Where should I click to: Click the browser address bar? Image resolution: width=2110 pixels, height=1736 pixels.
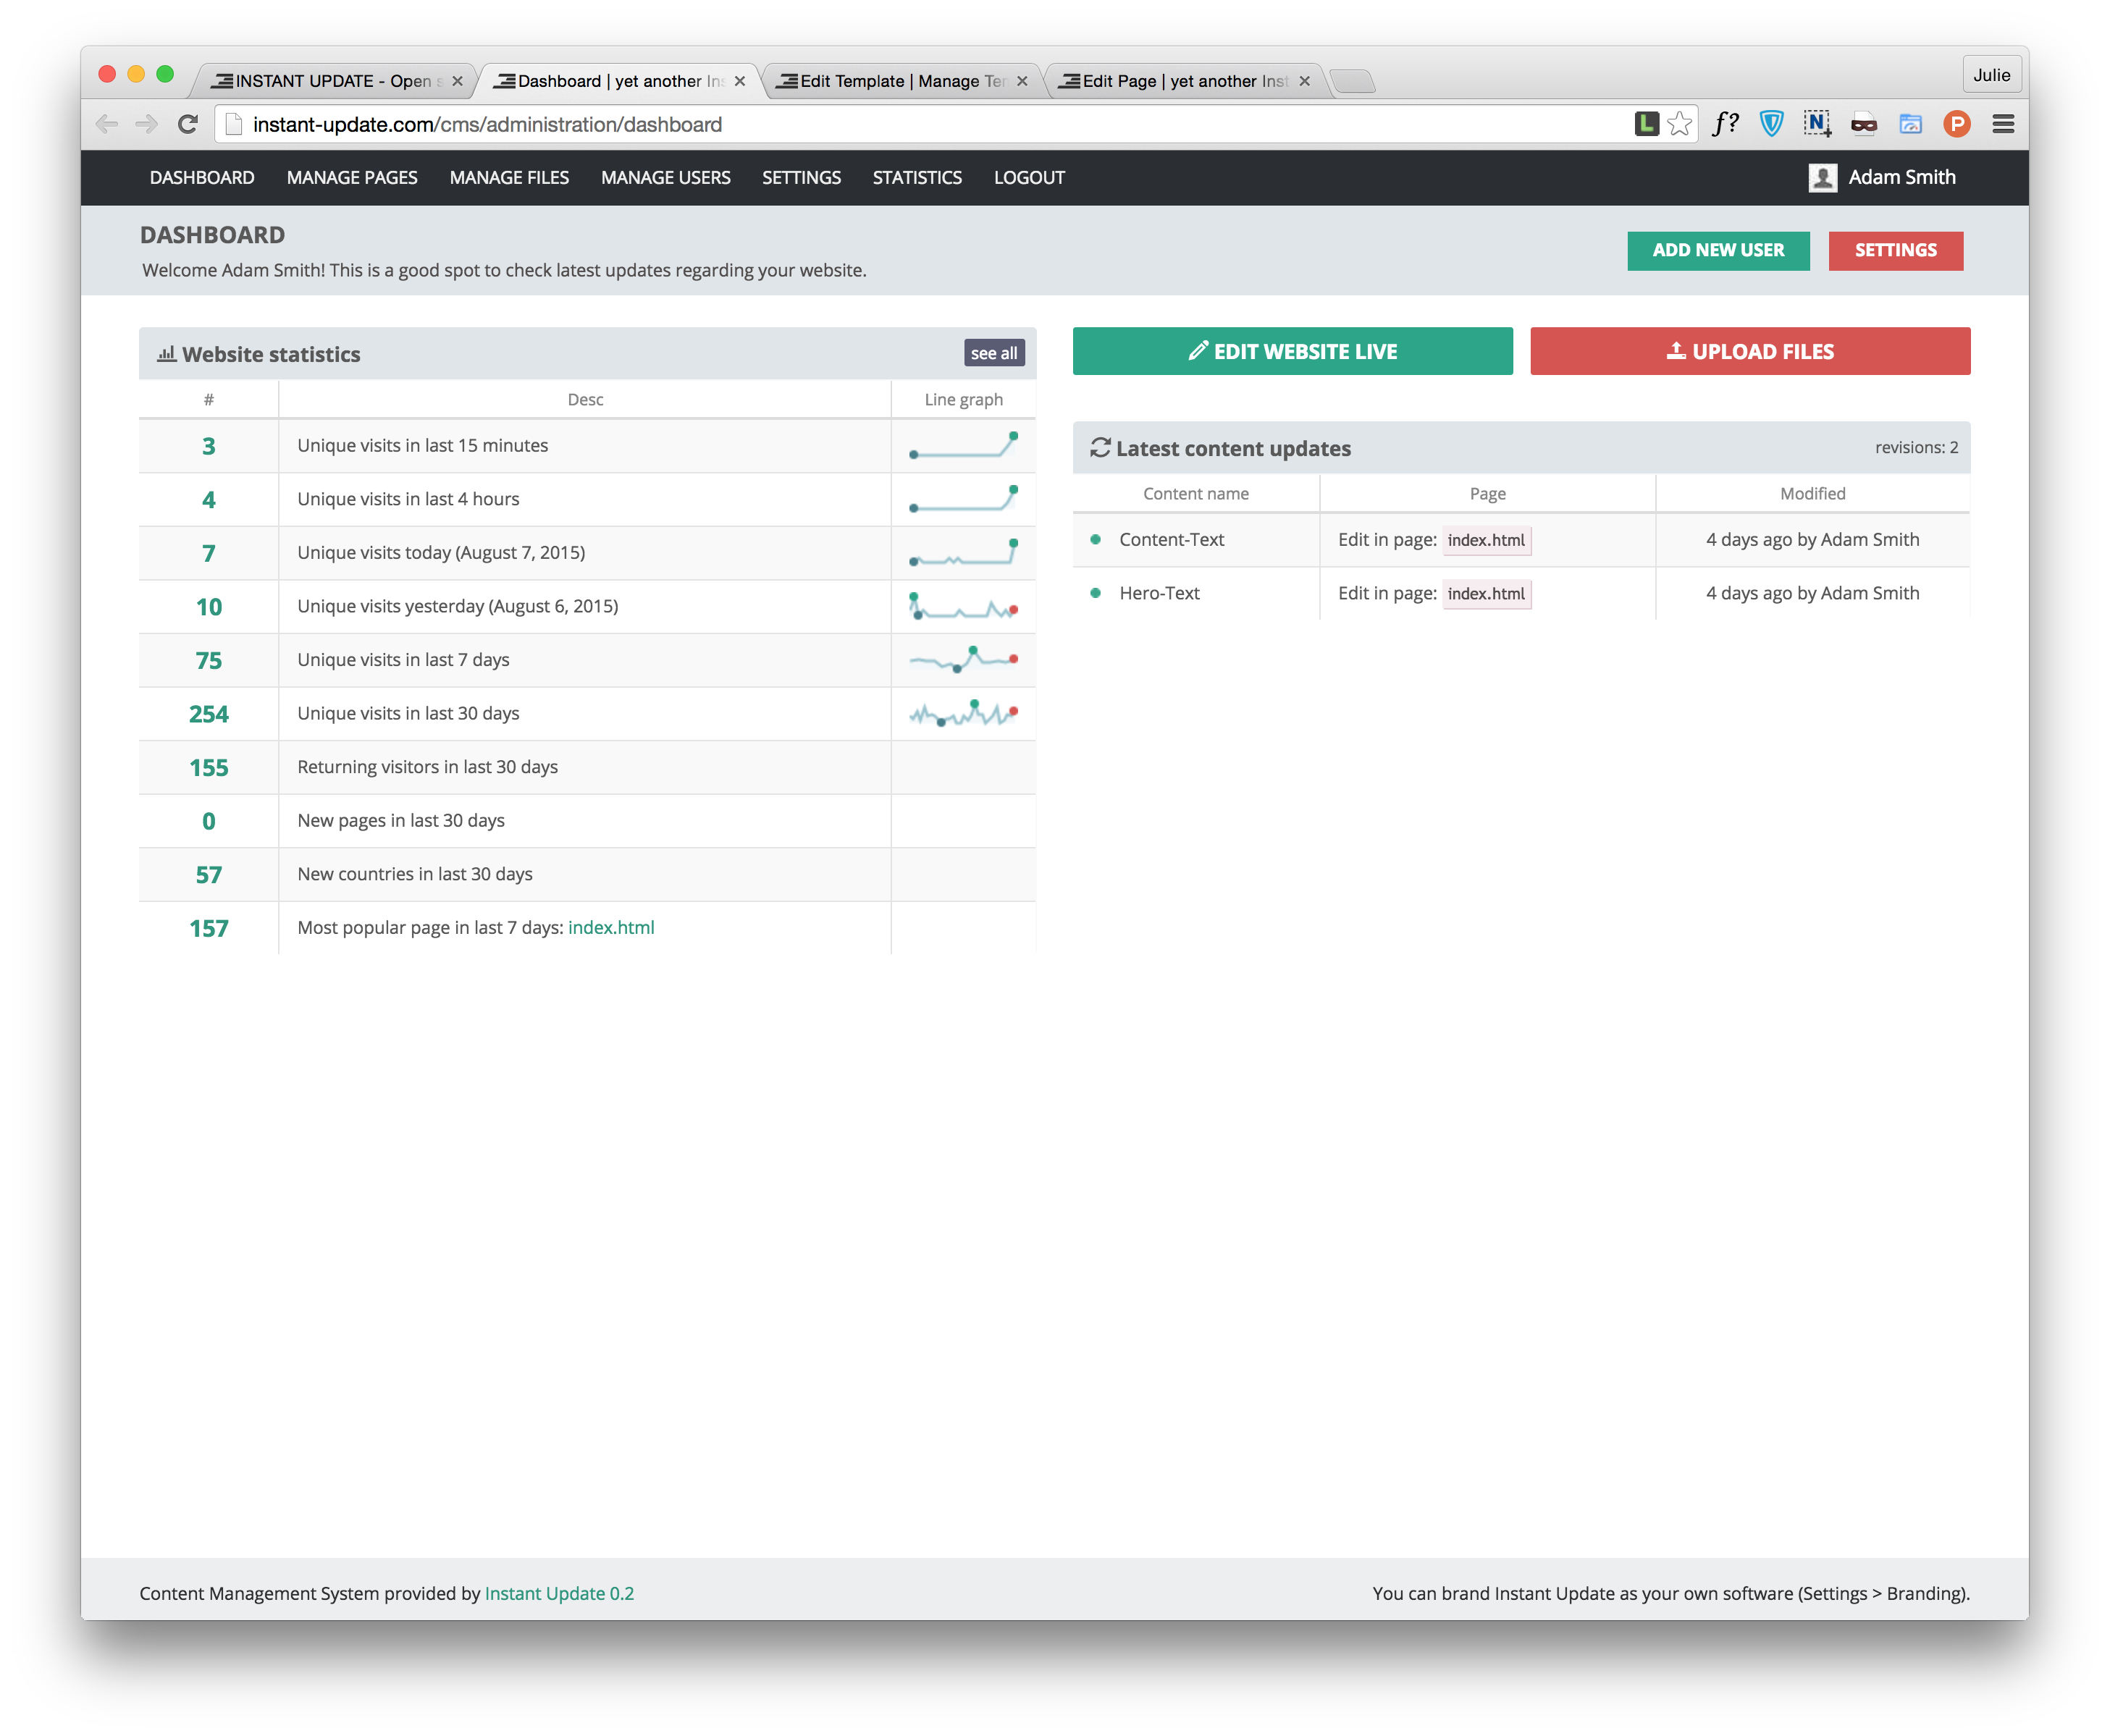(x=900, y=124)
